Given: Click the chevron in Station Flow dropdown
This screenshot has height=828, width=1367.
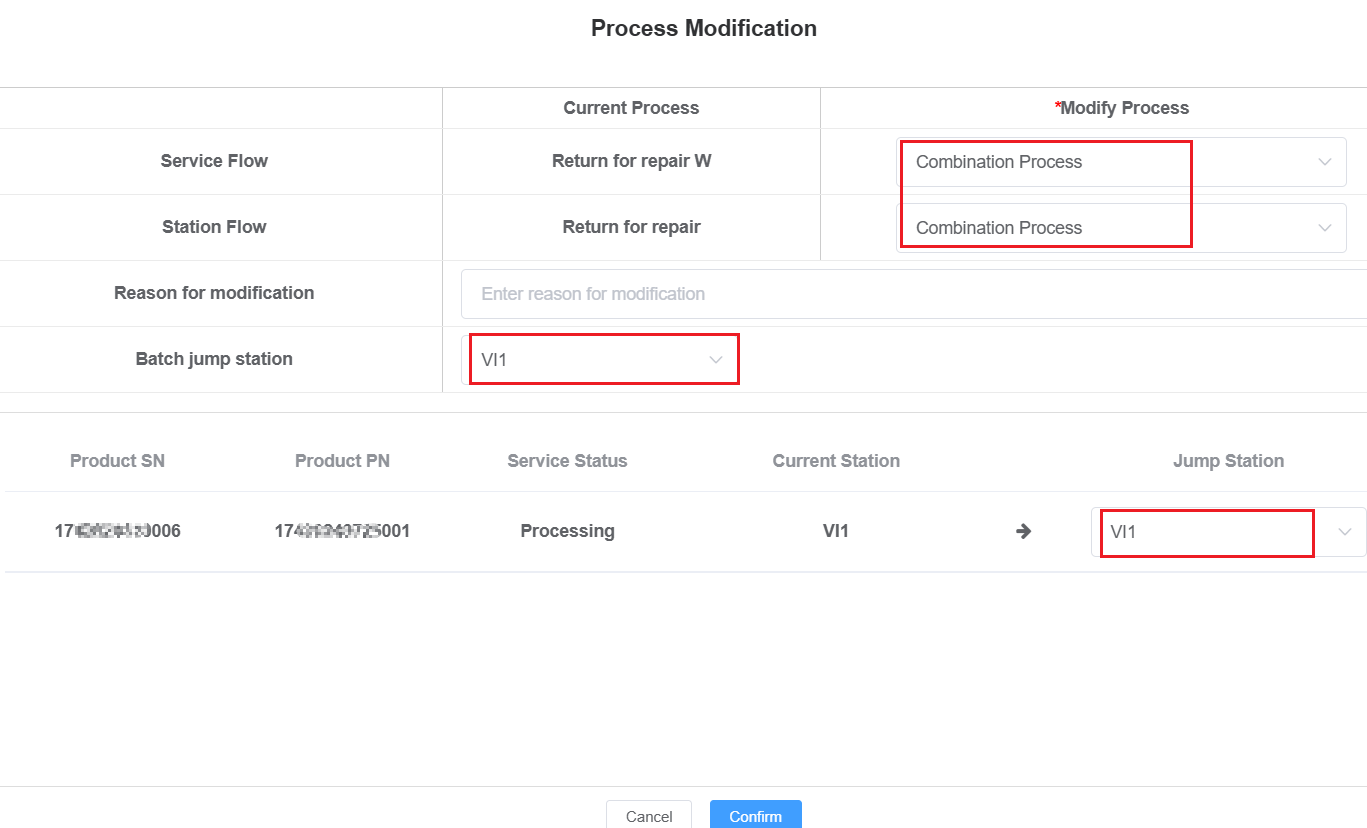Looking at the screenshot, I should [1324, 228].
